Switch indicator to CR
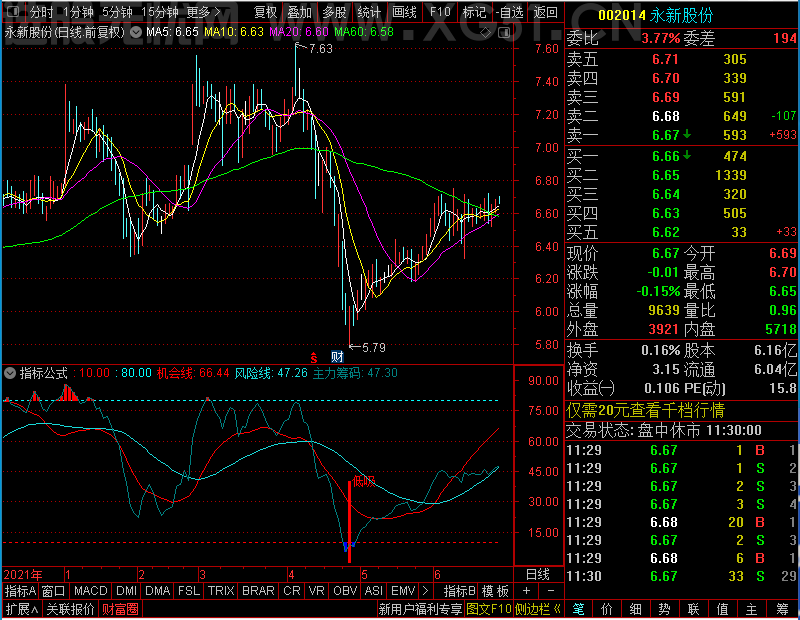800x620 pixels. click(x=292, y=591)
